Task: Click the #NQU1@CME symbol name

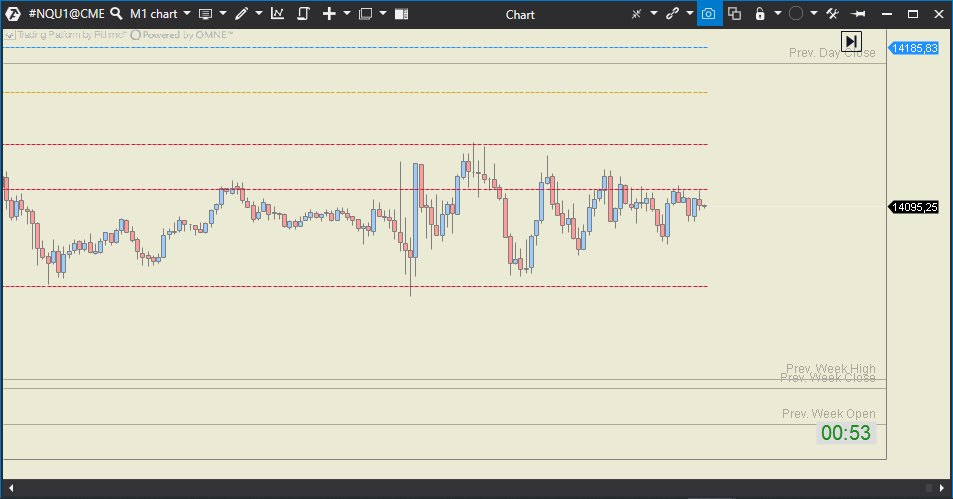Action: 67,13
